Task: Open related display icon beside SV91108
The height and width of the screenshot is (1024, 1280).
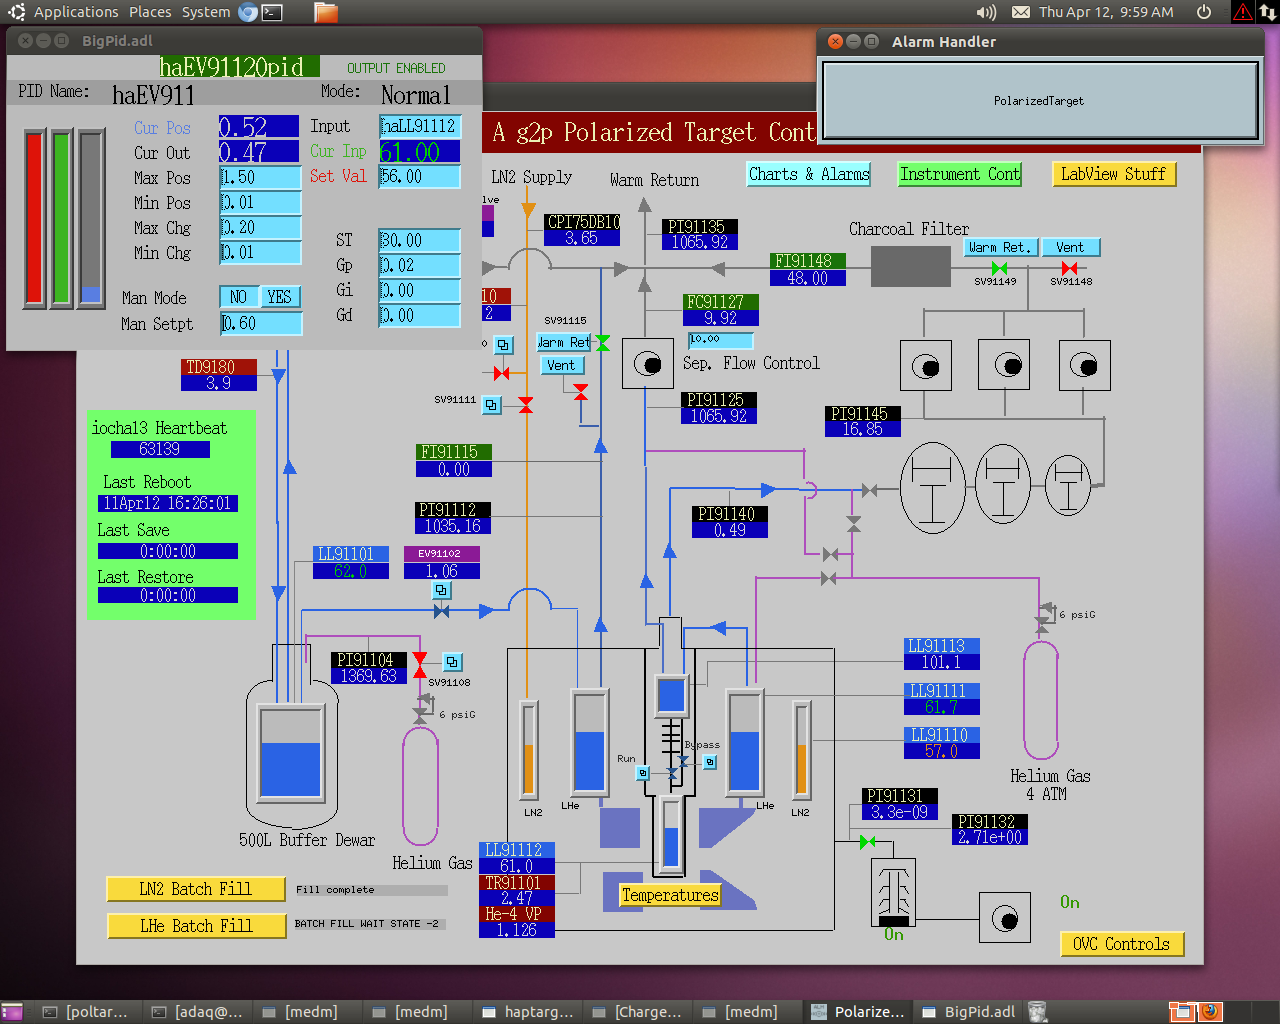Action: coord(452,662)
